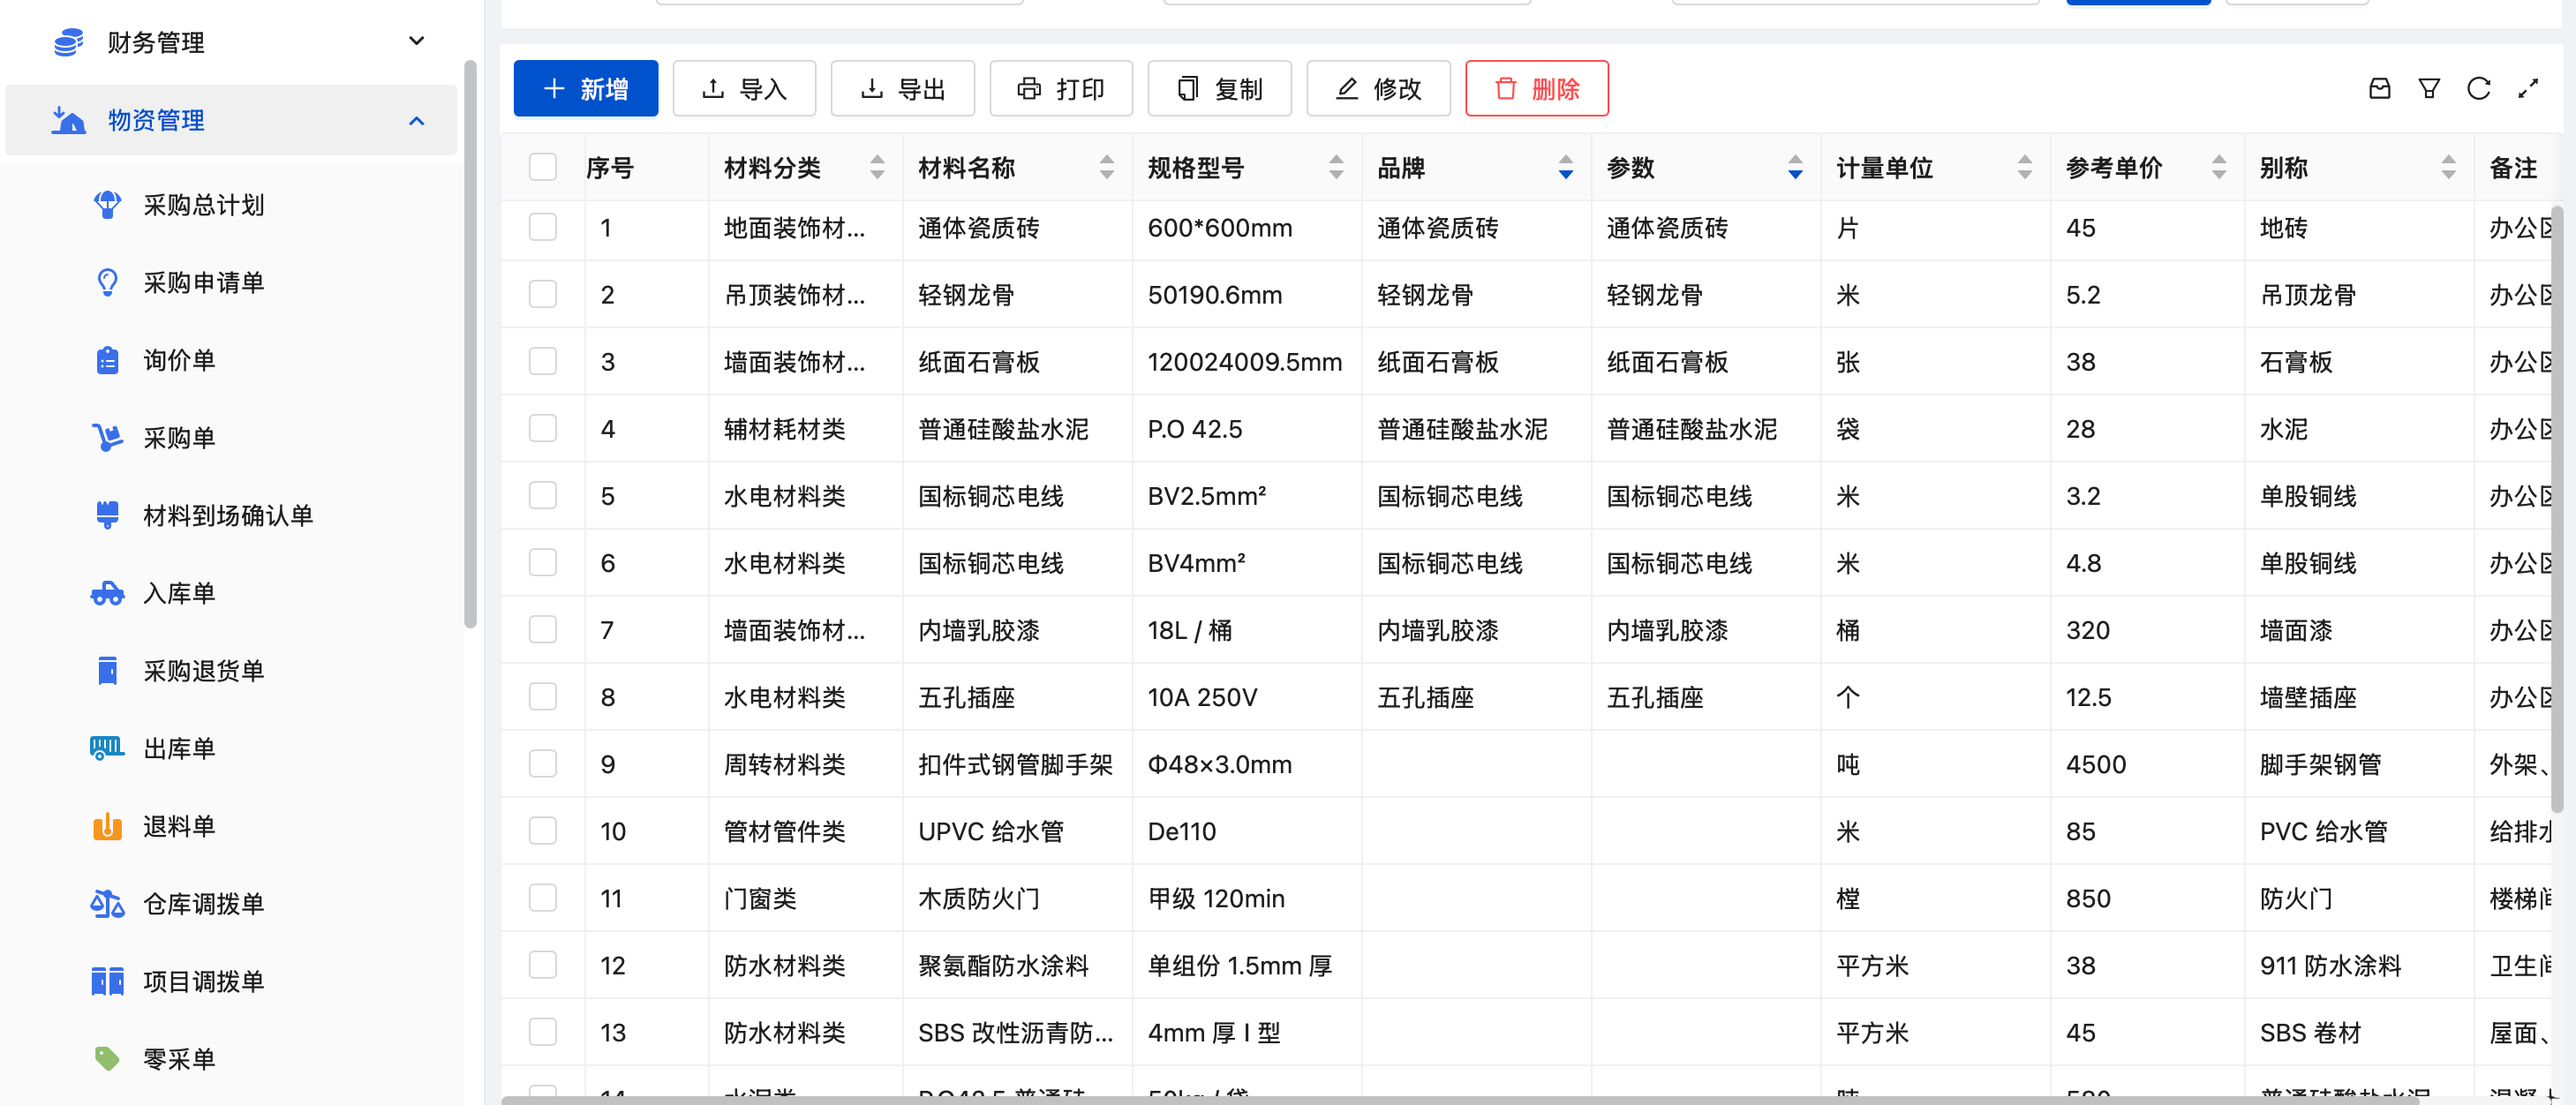
Task: Click the 出库单 truck icon
Action: tap(107, 748)
